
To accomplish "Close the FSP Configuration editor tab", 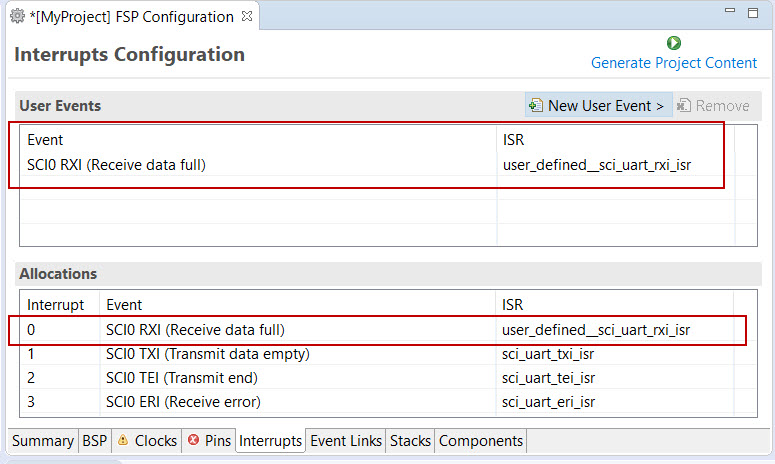I will (x=247, y=16).
